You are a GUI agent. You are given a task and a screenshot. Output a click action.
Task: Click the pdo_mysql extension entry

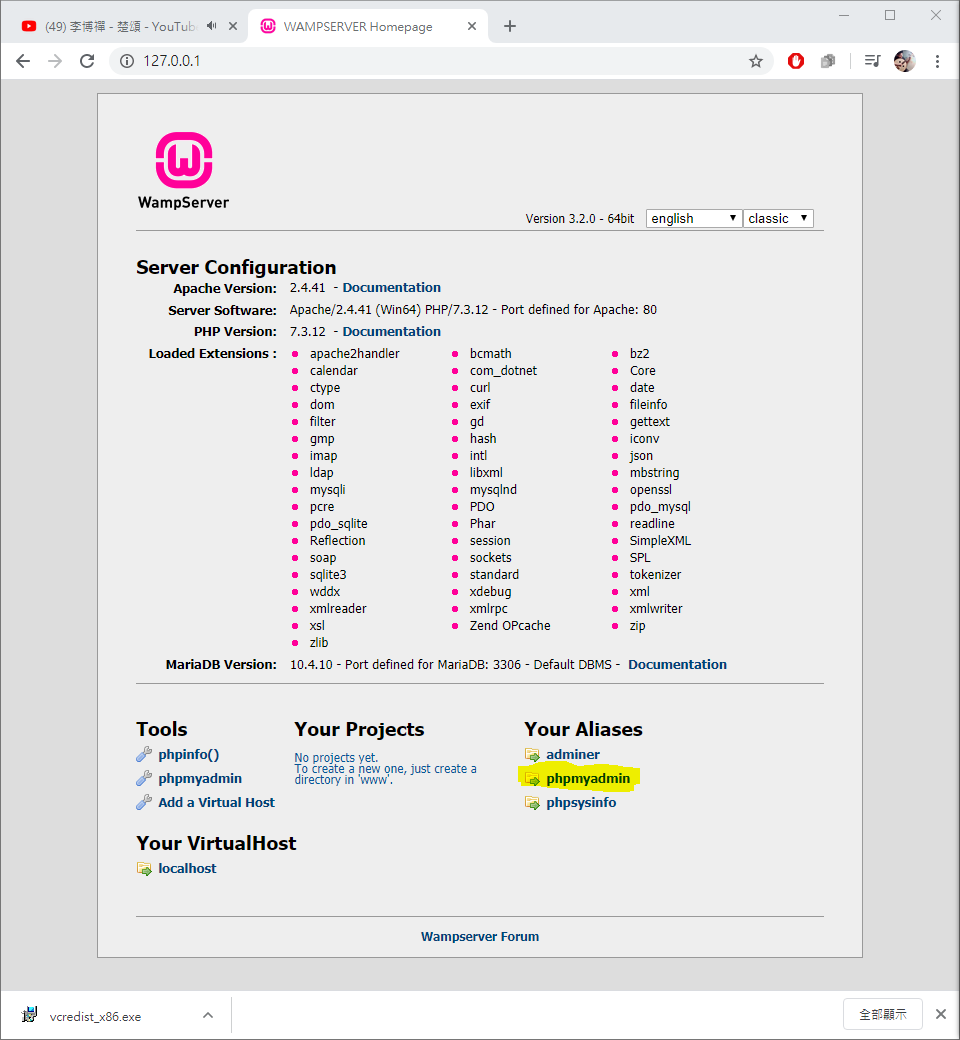pyautogui.click(x=660, y=507)
